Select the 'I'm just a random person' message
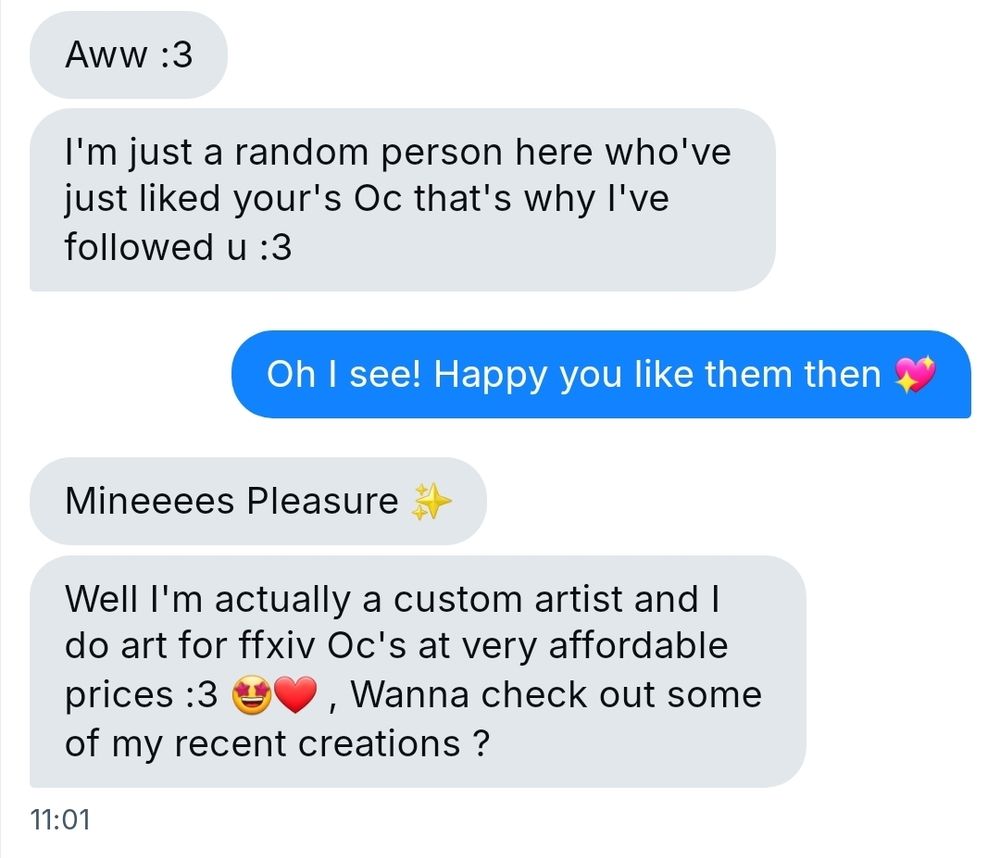The image size is (1000, 858). coord(402,200)
